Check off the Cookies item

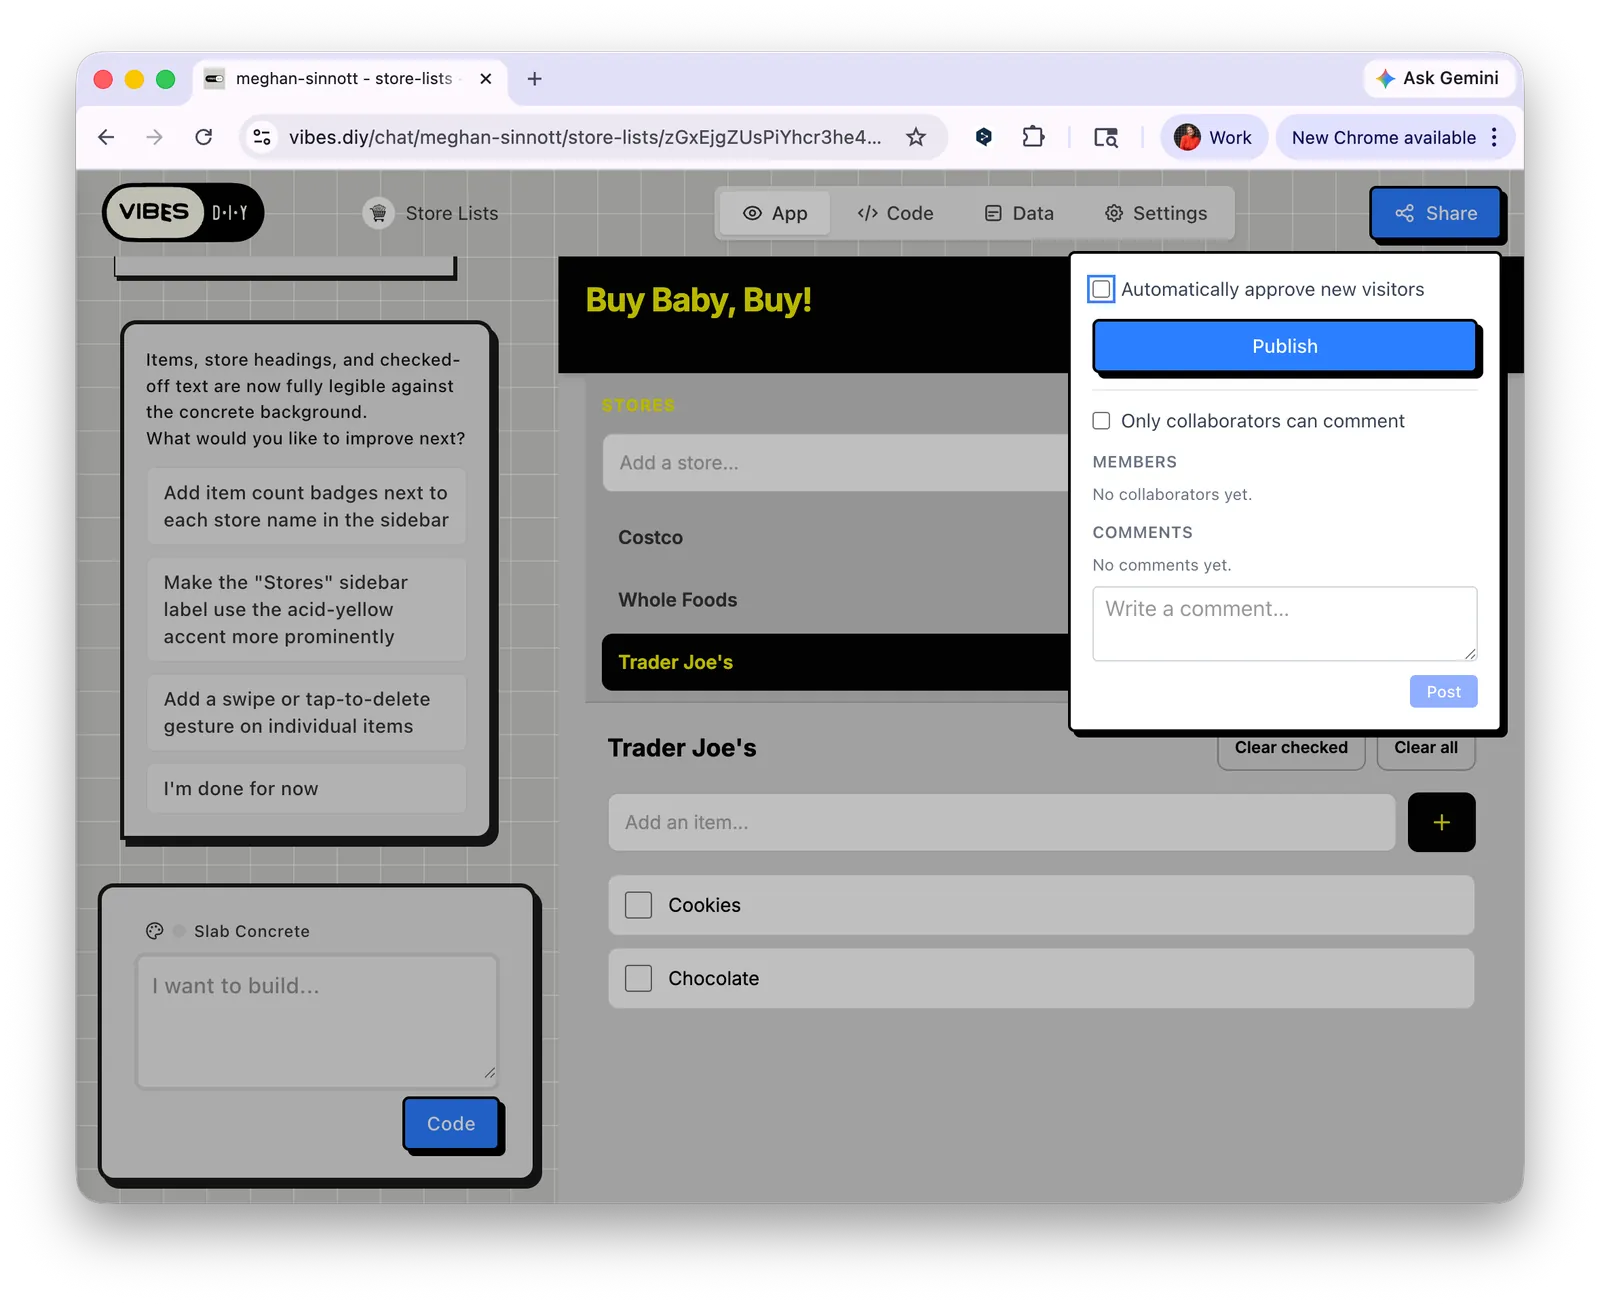638,905
